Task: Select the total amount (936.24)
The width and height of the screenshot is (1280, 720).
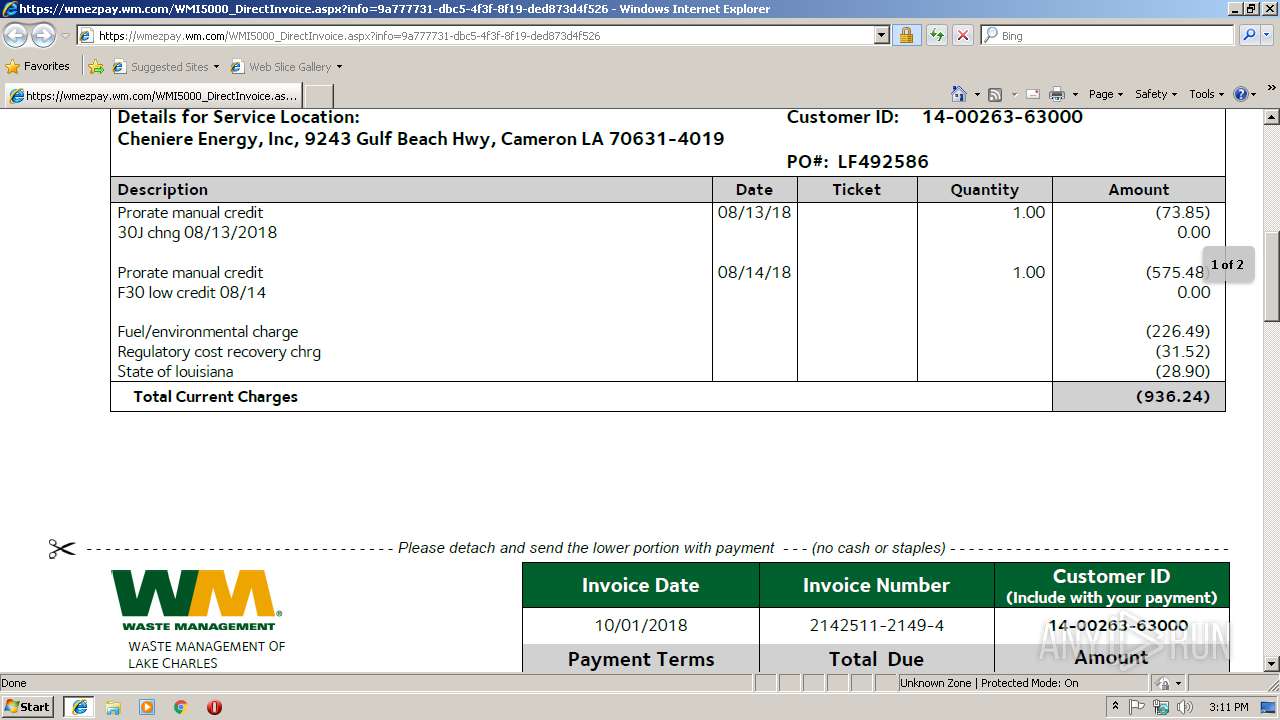Action: [x=1173, y=397]
